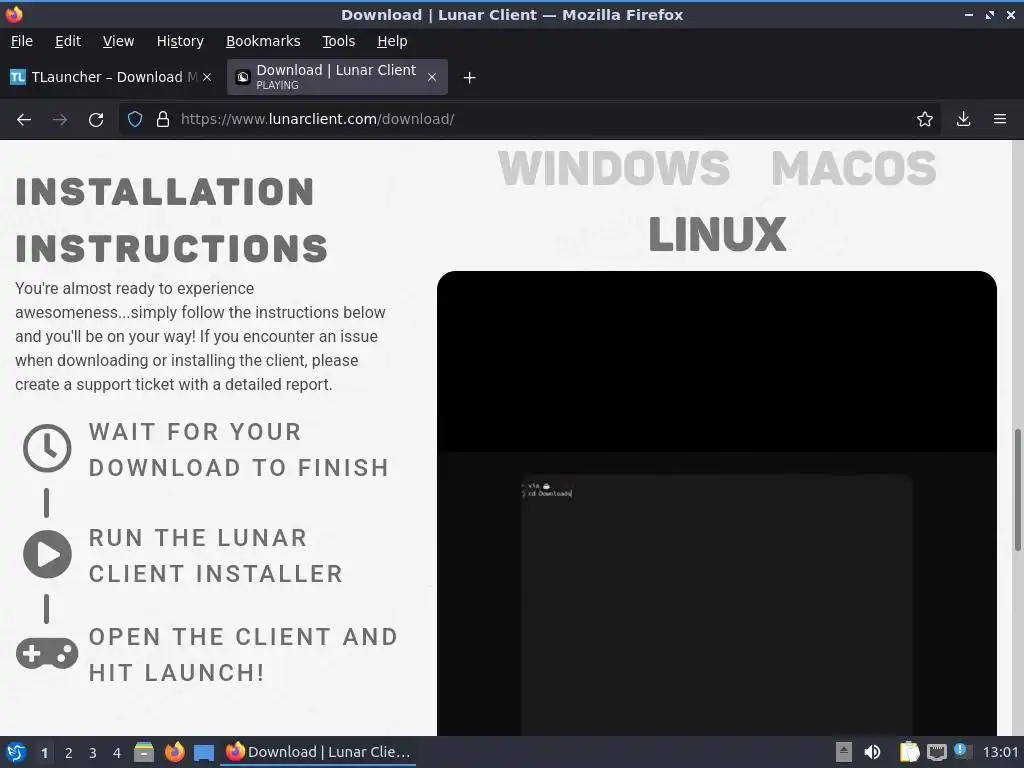Close the TLauncher tab

click(207, 77)
